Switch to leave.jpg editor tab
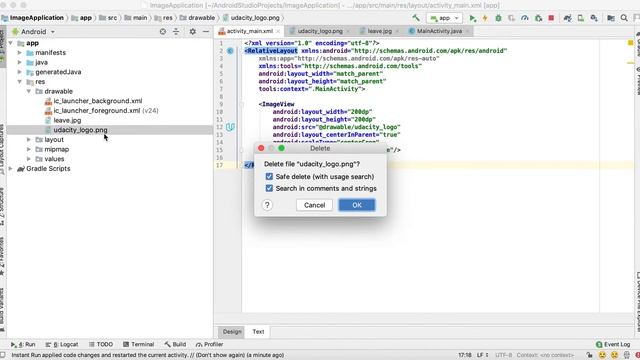The width and height of the screenshot is (640, 360). point(379,31)
